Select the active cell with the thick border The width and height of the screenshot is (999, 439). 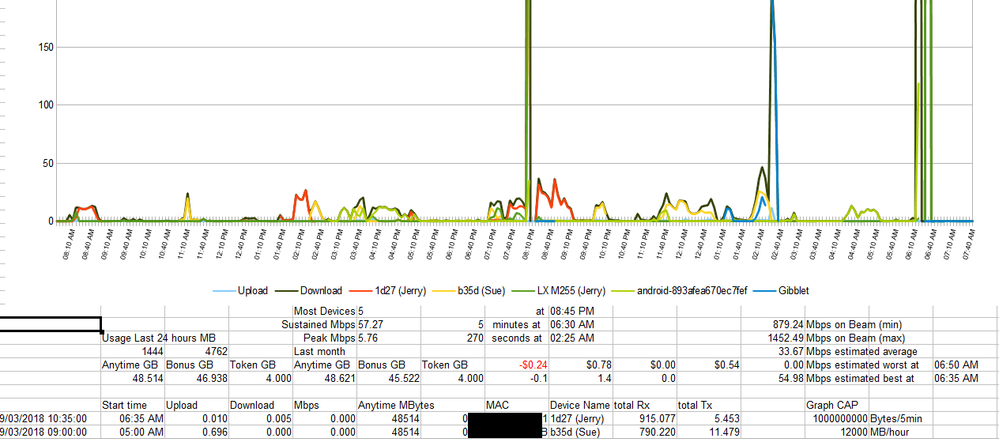[x=50, y=324]
